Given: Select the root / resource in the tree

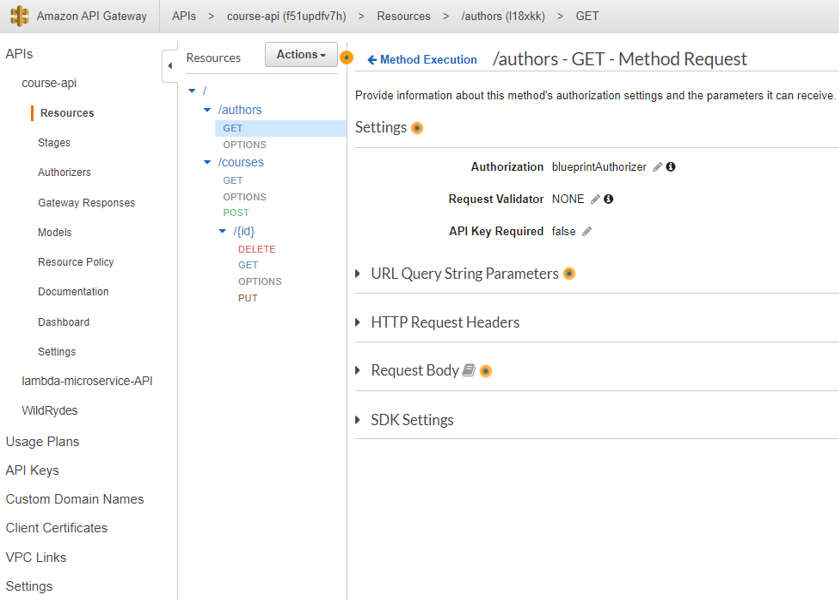Looking at the screenshot, I should pyautogui.click(x=204, y=91).
